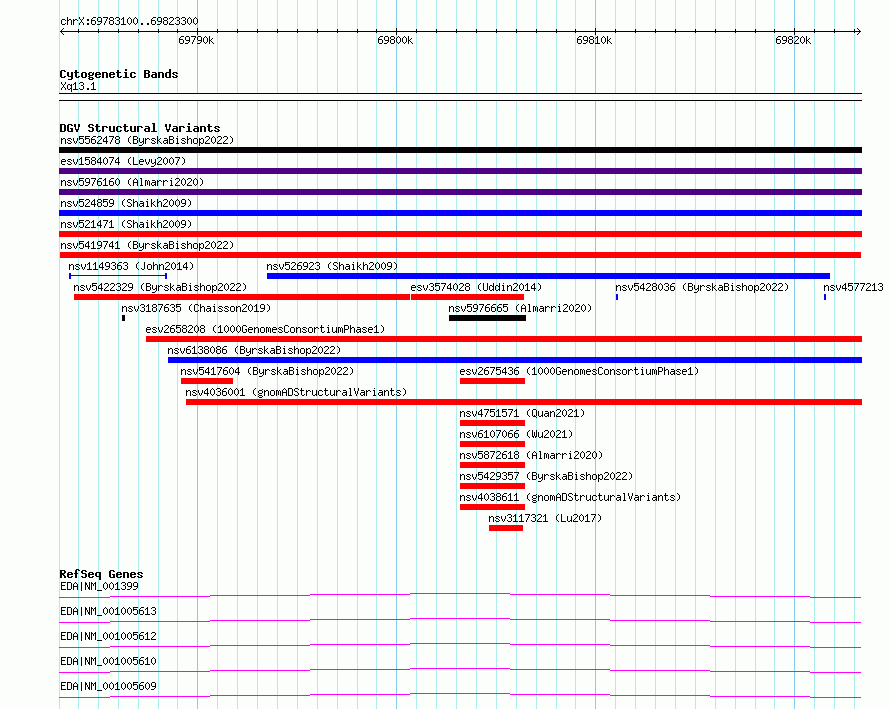Open the EDA|NM_001005613 transcript label
This screenshot has height=709, width=890.
[108, 611]
